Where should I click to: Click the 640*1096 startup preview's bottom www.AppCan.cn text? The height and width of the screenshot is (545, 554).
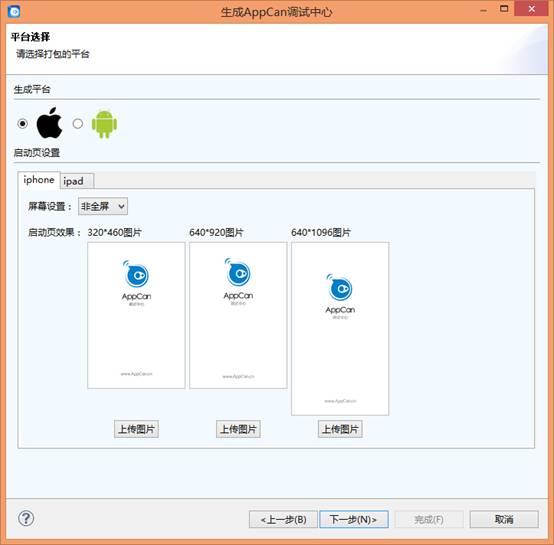pyautogui.click(x=340, y=401)
